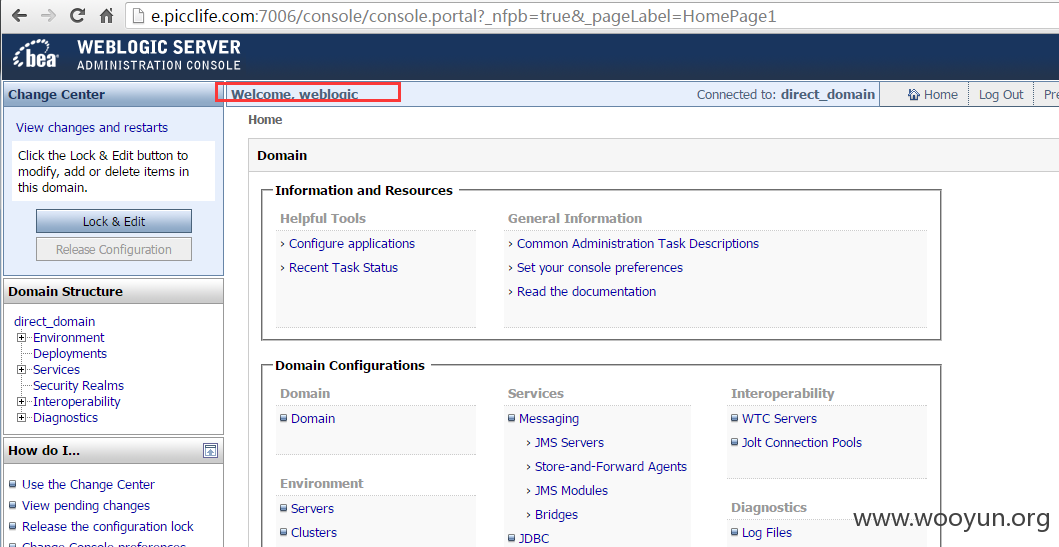The height and width of the screenshot is (547, 1059).
Task: Expand the Interoperability tree node
Action: point(22,401)
